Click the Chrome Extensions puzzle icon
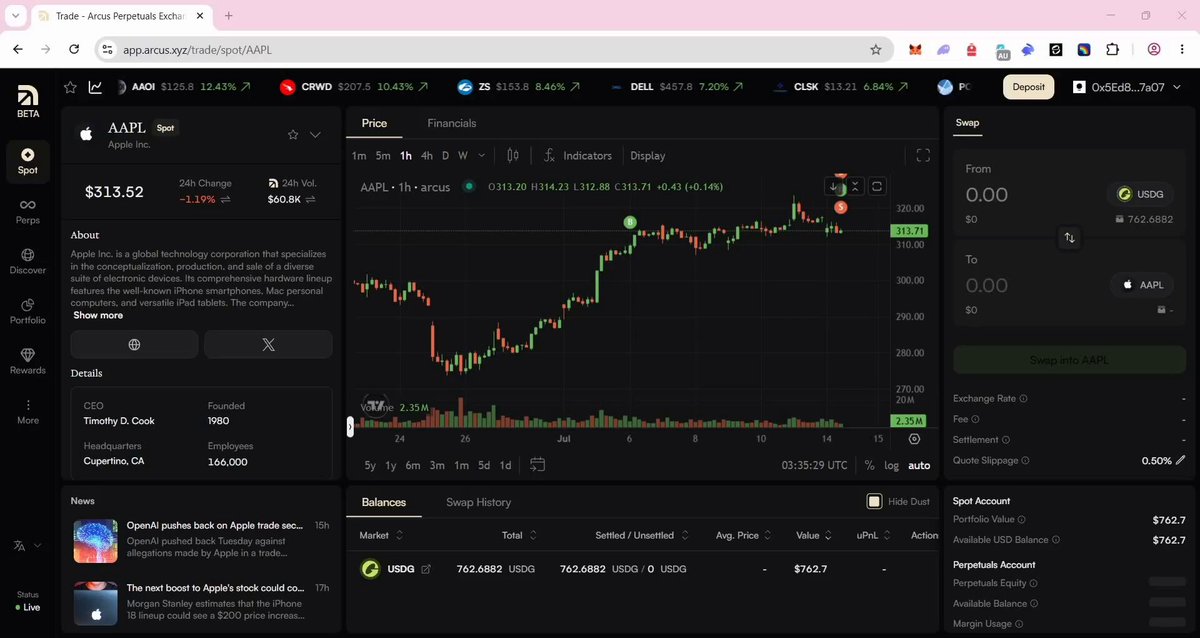 [x=1112, y=49]
